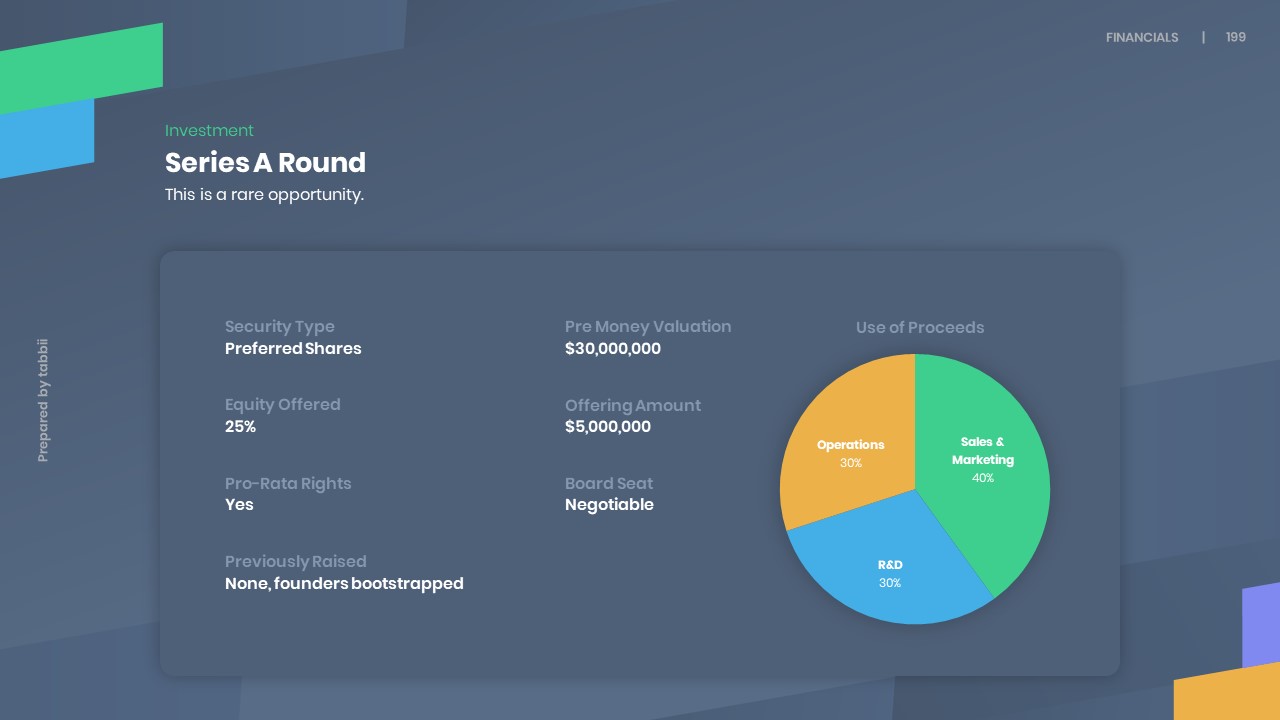1280x720 pixels.
Task: Click 'None, founders bootstrapped' text
Action: tap(344, 583)
